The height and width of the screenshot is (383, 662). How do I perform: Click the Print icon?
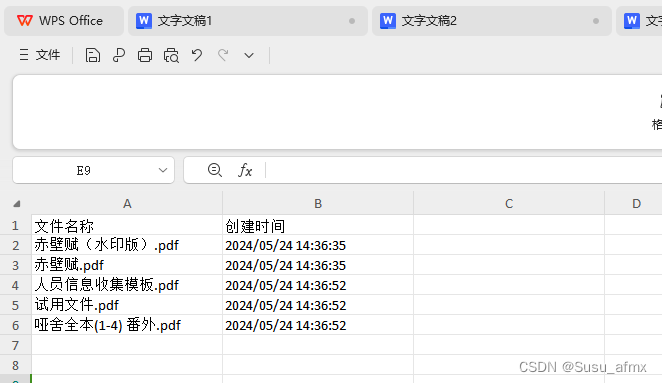coord(145,55)
